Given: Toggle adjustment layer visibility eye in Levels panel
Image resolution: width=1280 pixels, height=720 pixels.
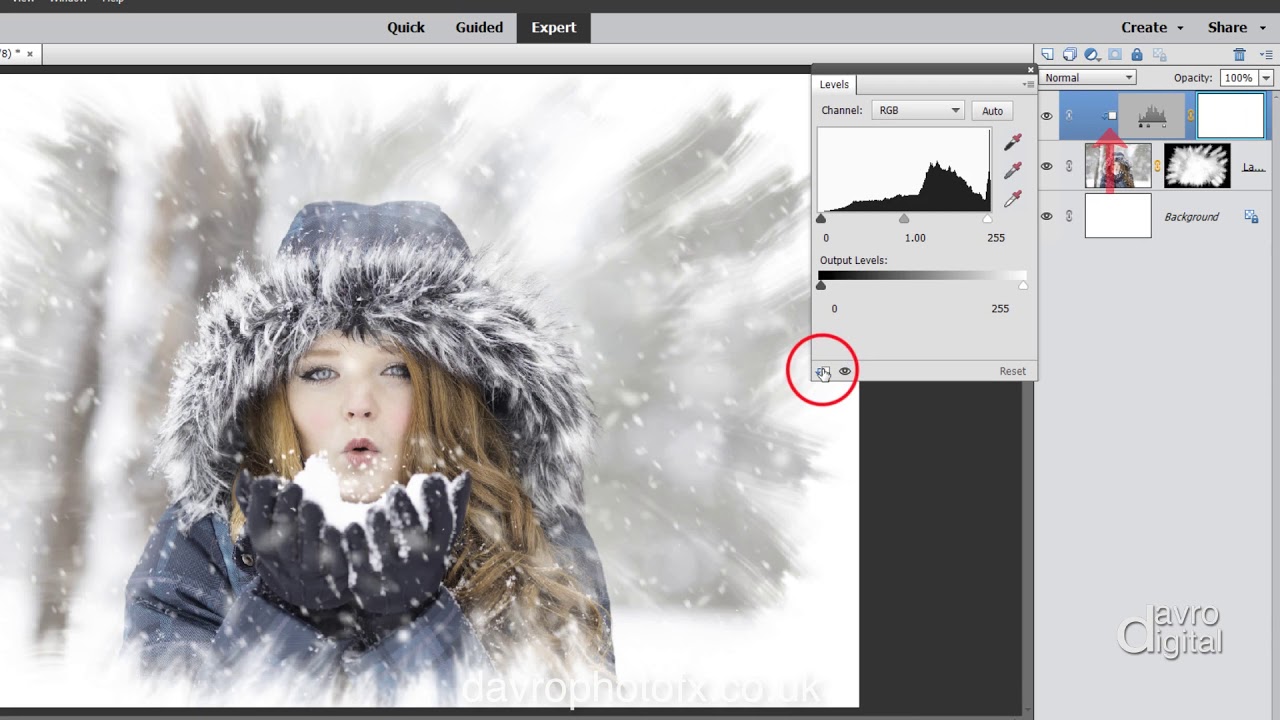Looking at the screenshot, I should pos(845,371).
